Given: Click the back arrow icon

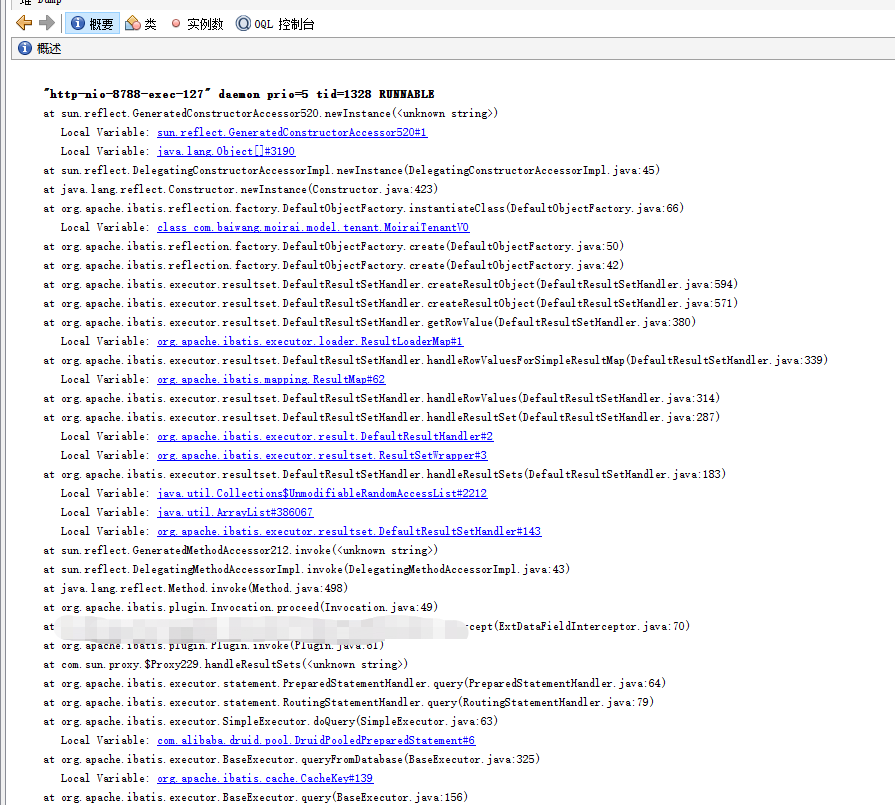Looking at the screenshot, I should pyautogui.click(x=24, y=23).
